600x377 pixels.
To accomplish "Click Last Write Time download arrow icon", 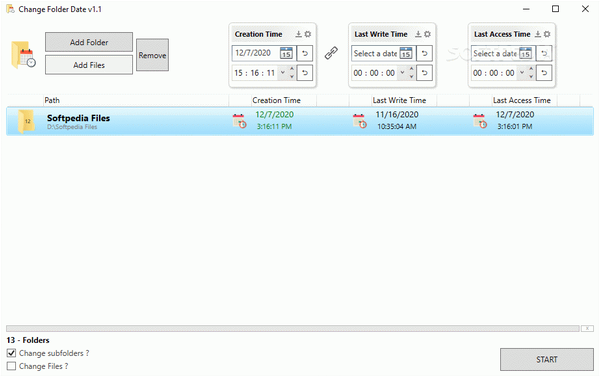I will [x=418, y=34].
